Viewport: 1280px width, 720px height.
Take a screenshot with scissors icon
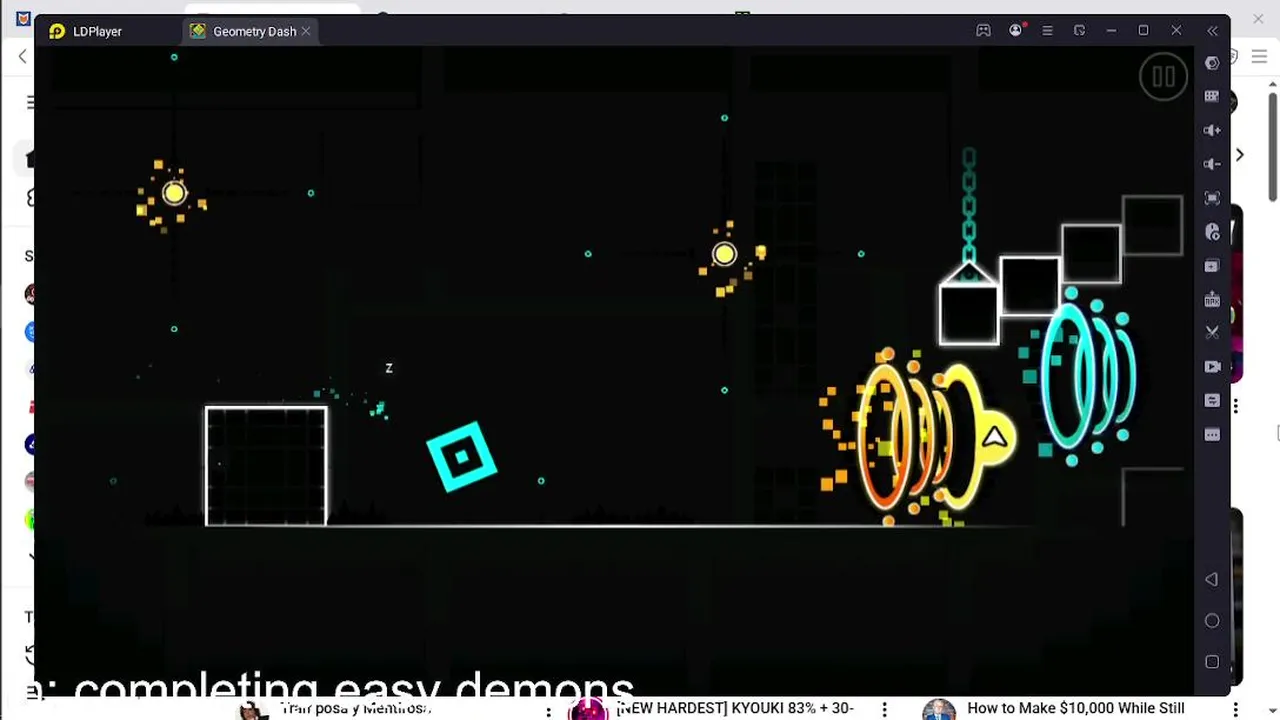[x=1213, y=332]
